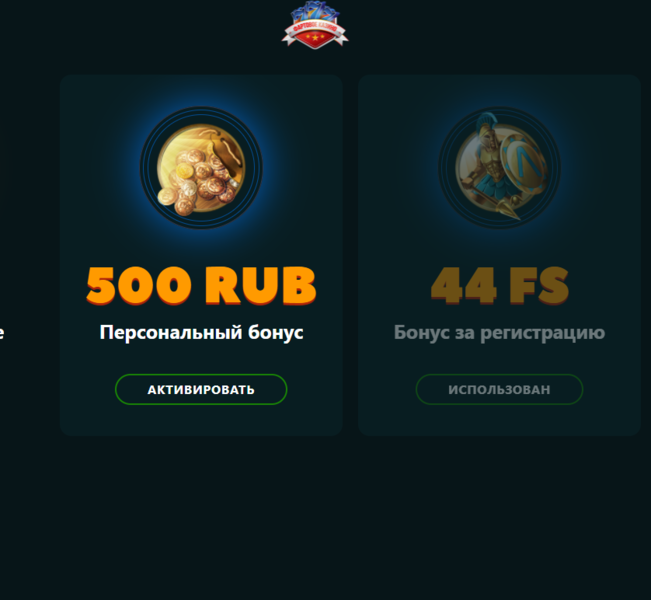Select the Бонус за регистрацию label
Viewport: 651px width, 600px height.
click(x=499, y=333)
